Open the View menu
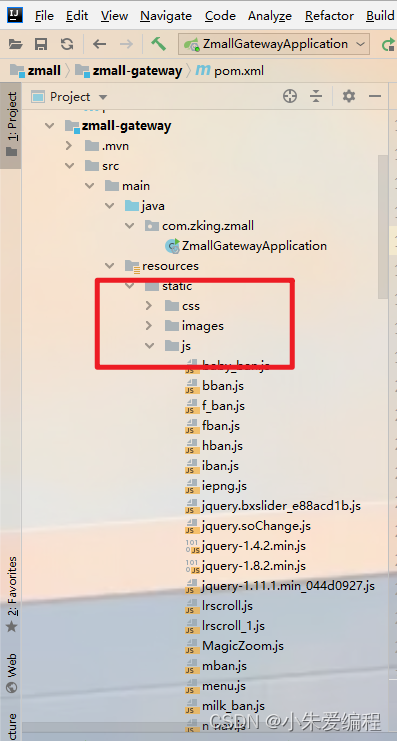 point(114,16)
